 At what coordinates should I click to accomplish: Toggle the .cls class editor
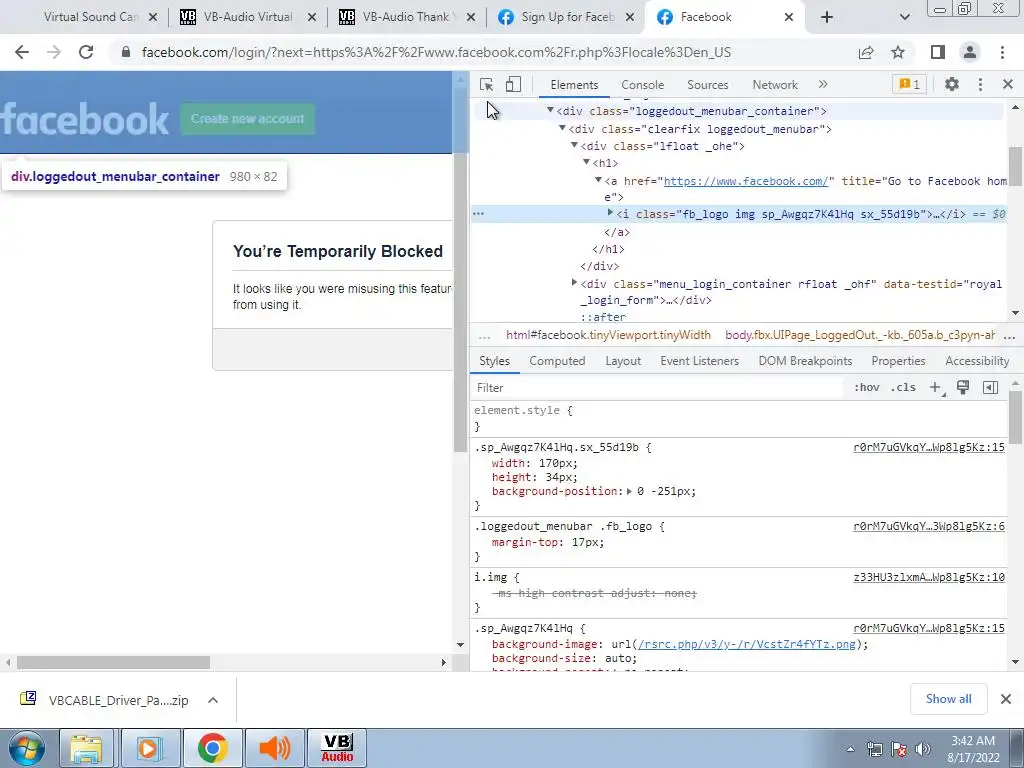pyautogui.click(x=903, y=388)
